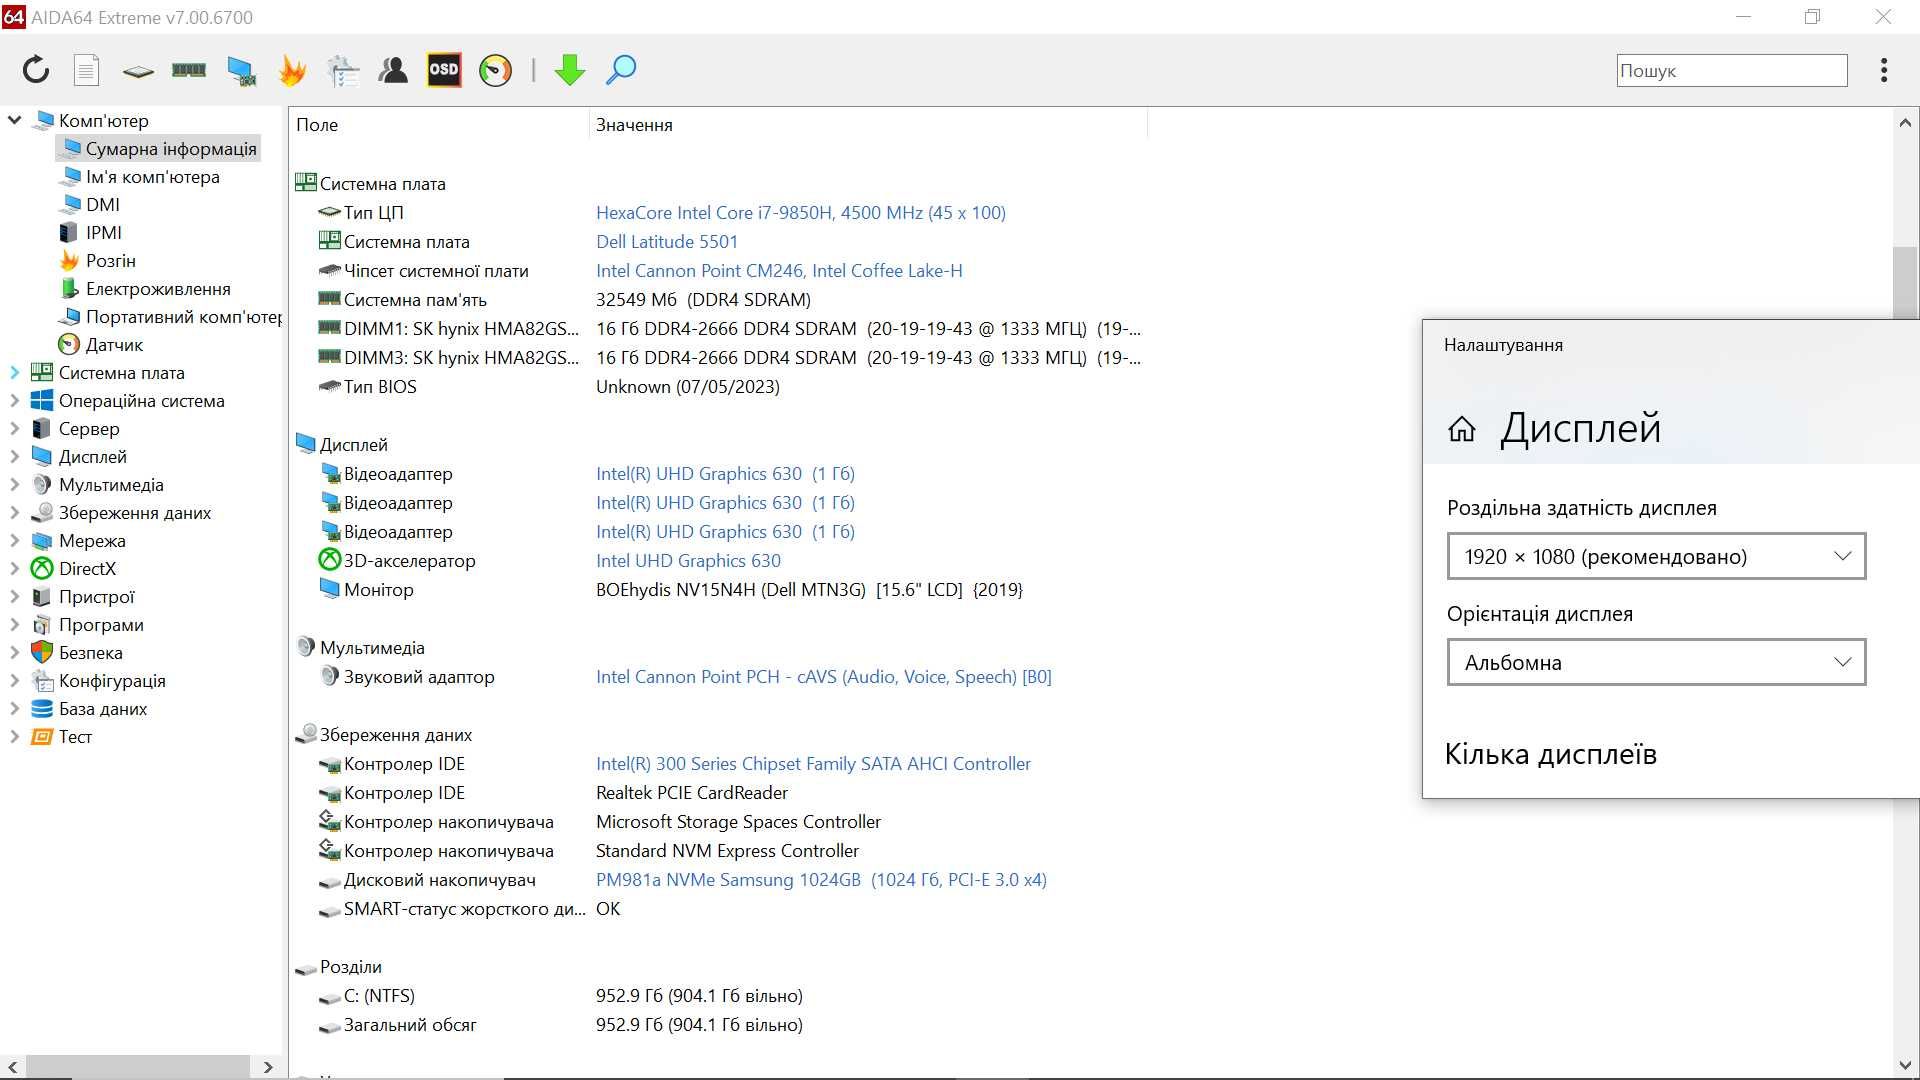Open CPU chip toolbar icon
The image size is (1920, 1080).
tap(138, 71)
